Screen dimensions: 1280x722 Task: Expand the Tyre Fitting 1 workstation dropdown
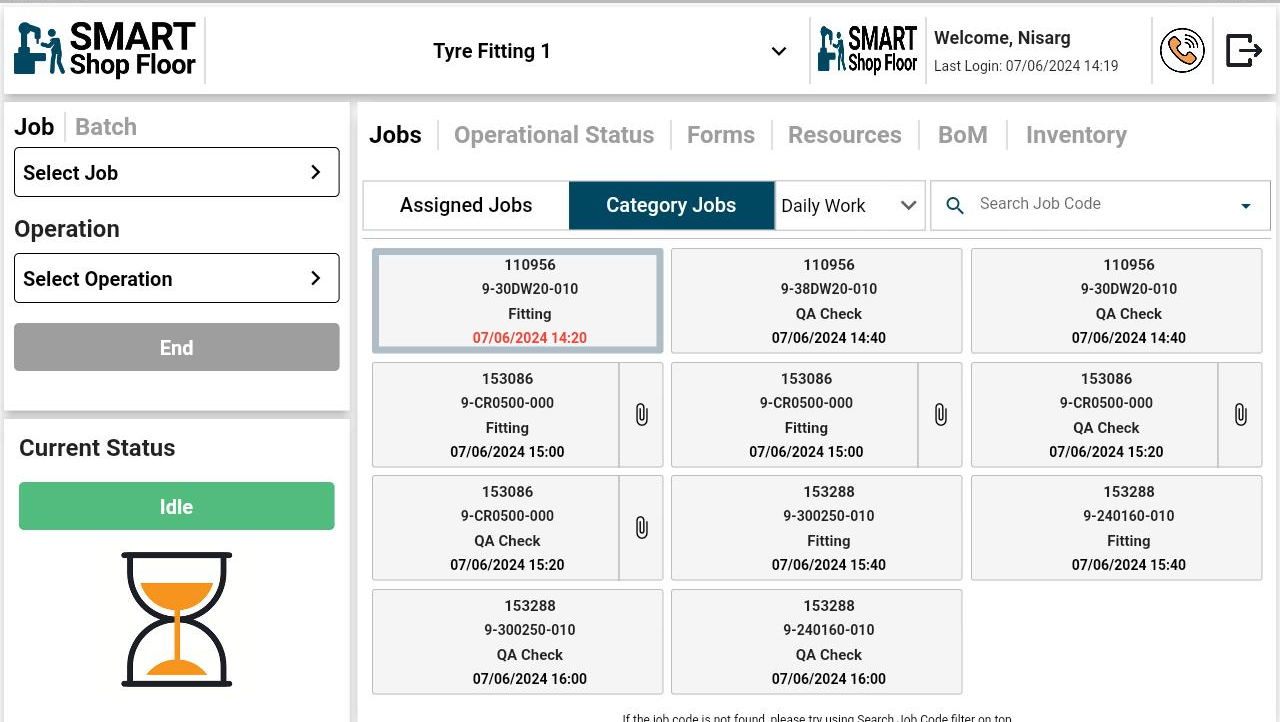778,51
